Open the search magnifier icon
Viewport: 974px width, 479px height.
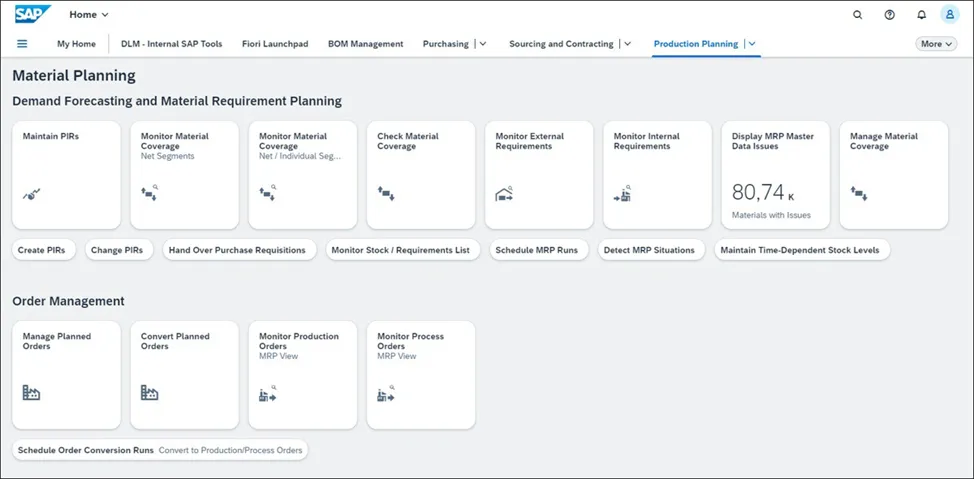(x=857, y=15)
